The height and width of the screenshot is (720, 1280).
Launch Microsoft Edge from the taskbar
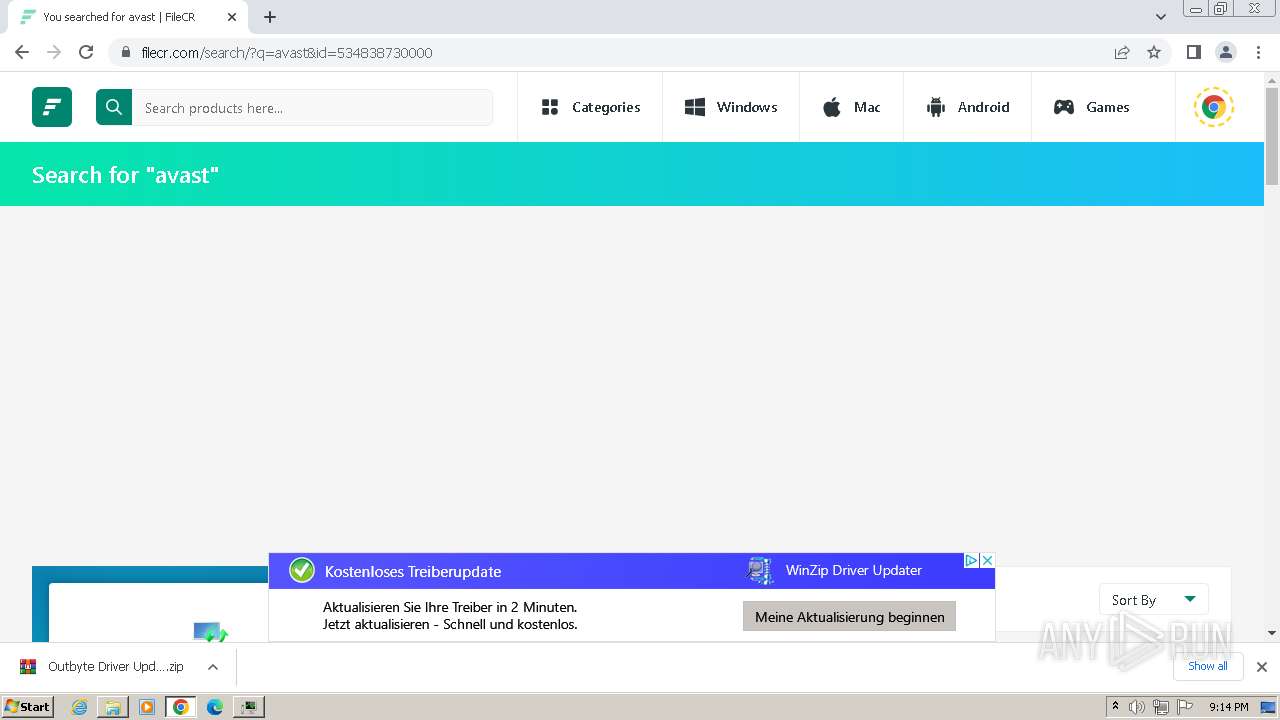pyautogui.click(x=215, y=707)
